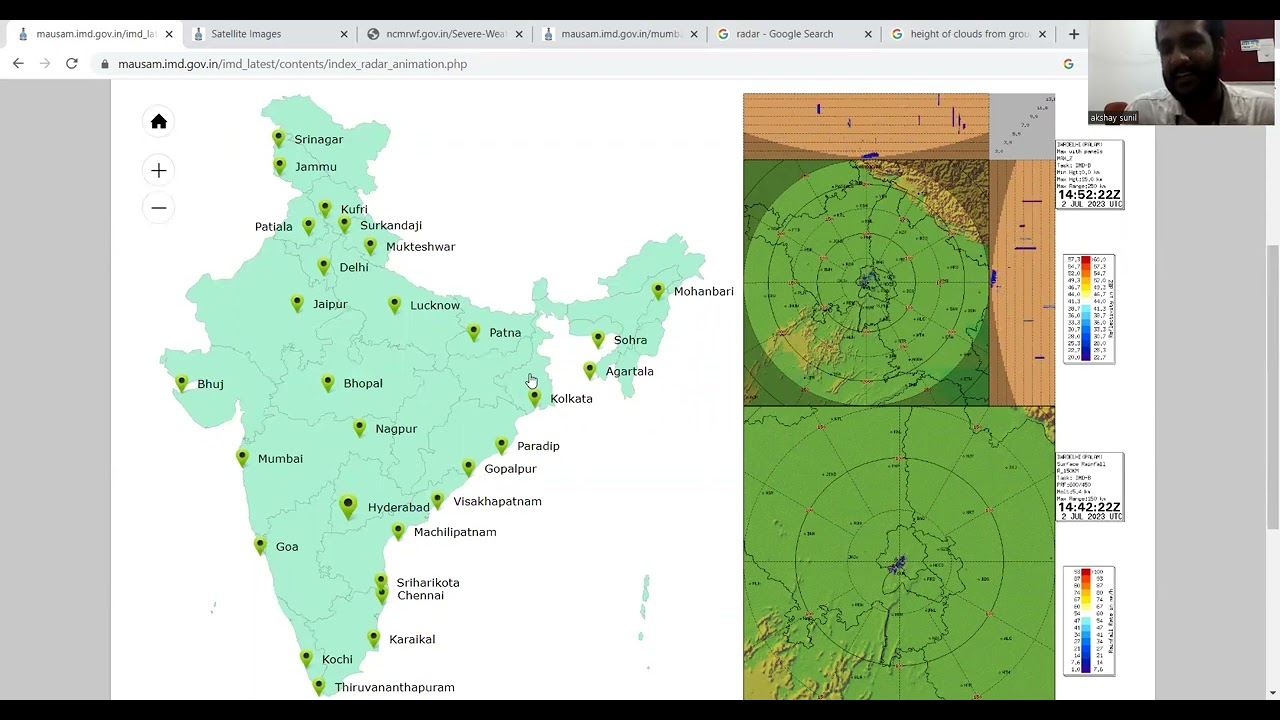Switch to the radar - Google Search tab
The height and width of the screenshot is (720, 1280).
[x=794, y=34]
